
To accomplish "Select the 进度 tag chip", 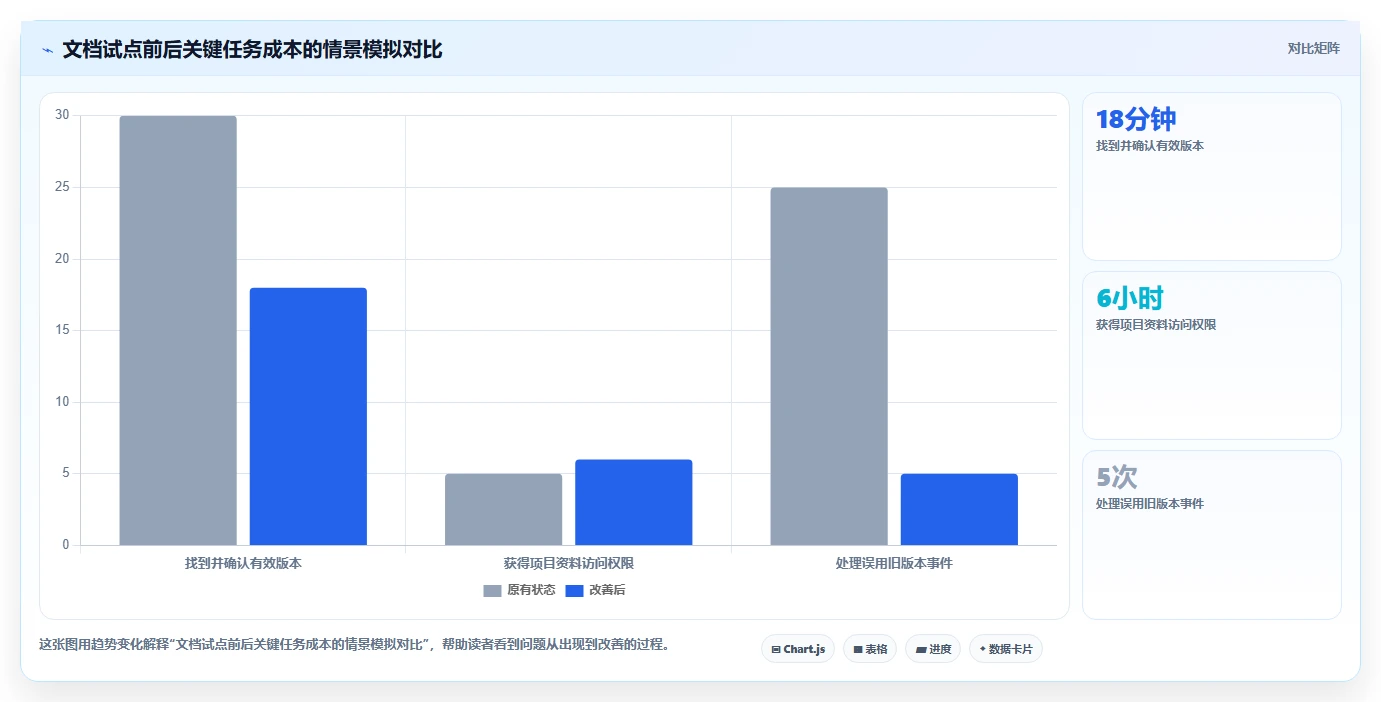I will point(932,649).
